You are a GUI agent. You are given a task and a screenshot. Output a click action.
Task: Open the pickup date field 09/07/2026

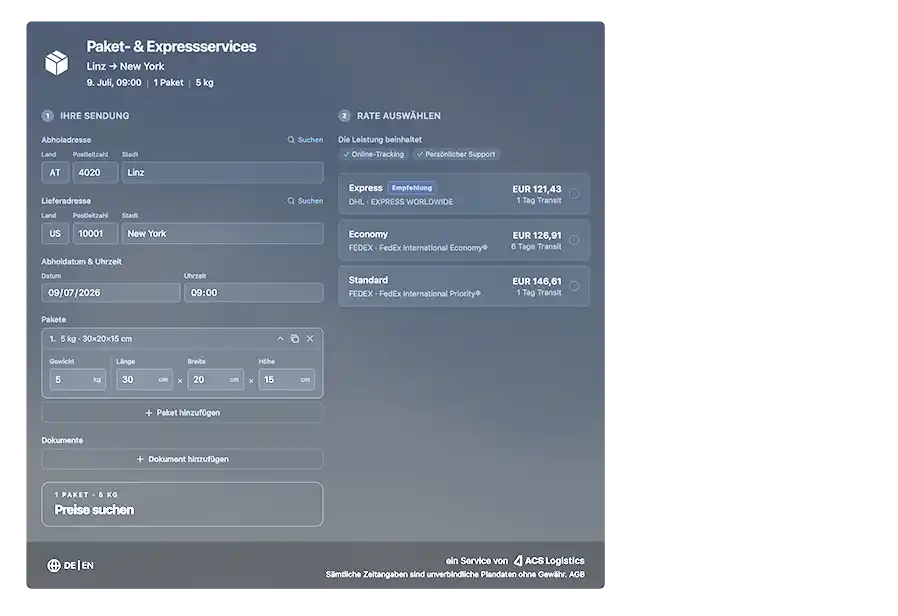tap(111, 293)
